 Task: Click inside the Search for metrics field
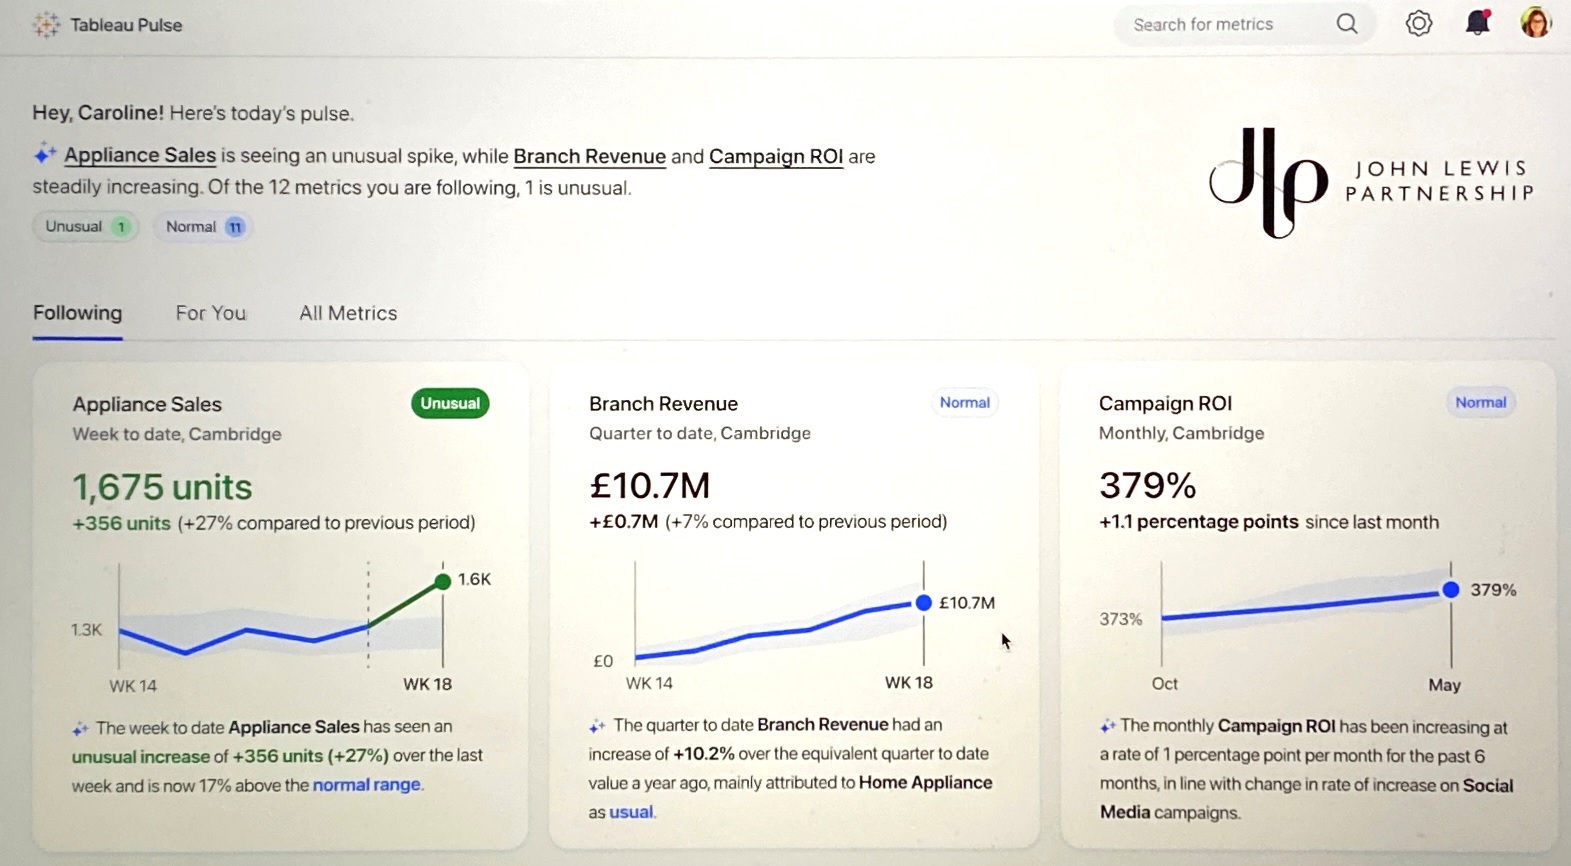1225,24
